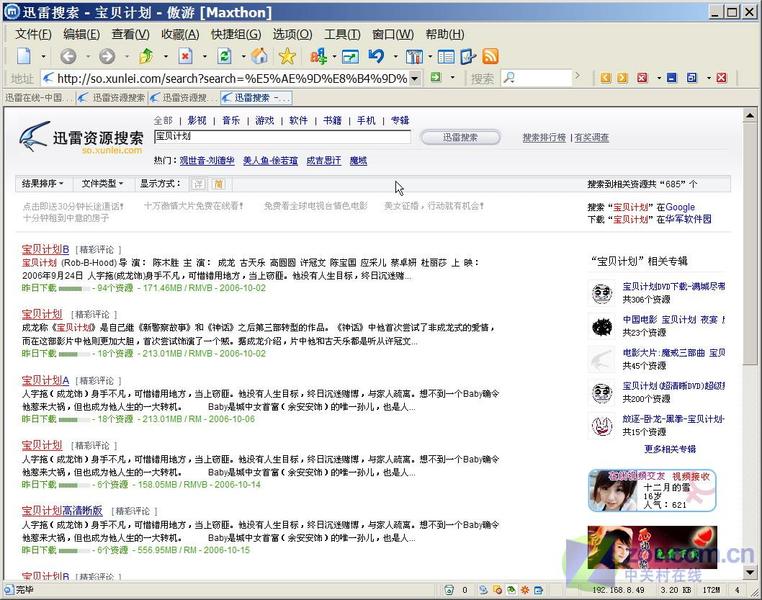Switch to next tab with orange right arrow
Screen dimensions: 762x600
click(x=622, y=78)
